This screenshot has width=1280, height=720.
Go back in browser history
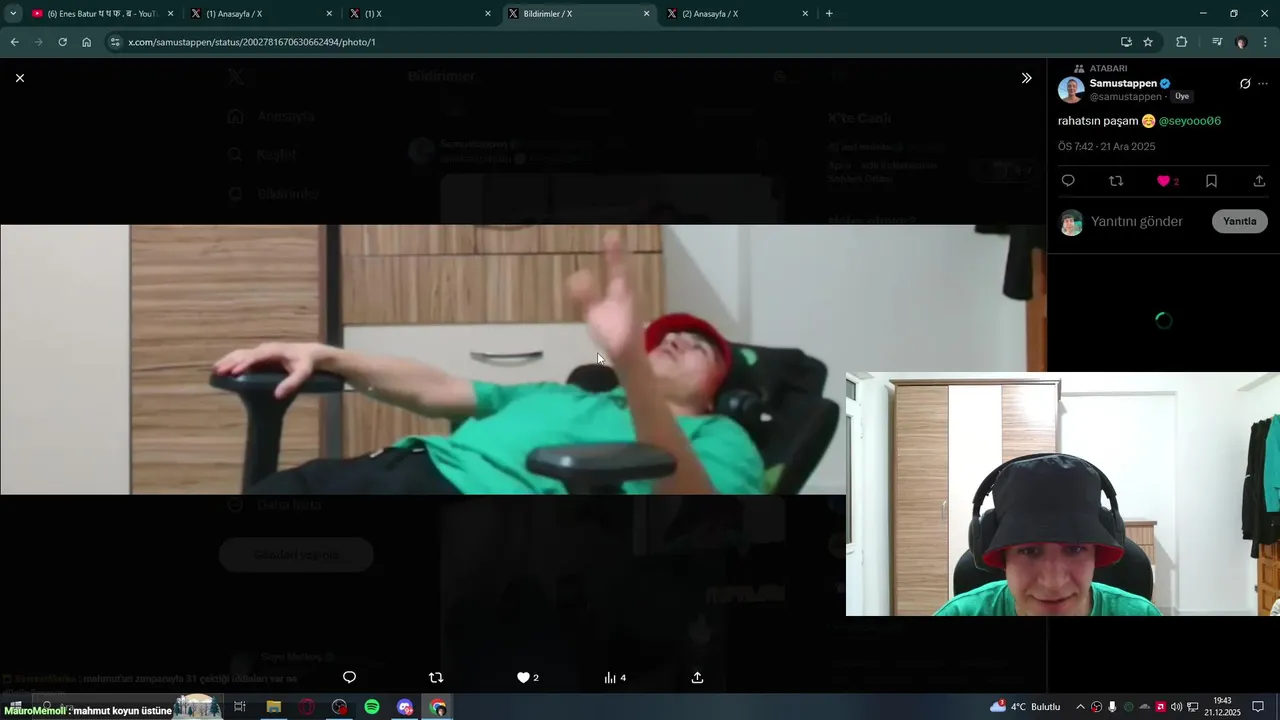14,42
